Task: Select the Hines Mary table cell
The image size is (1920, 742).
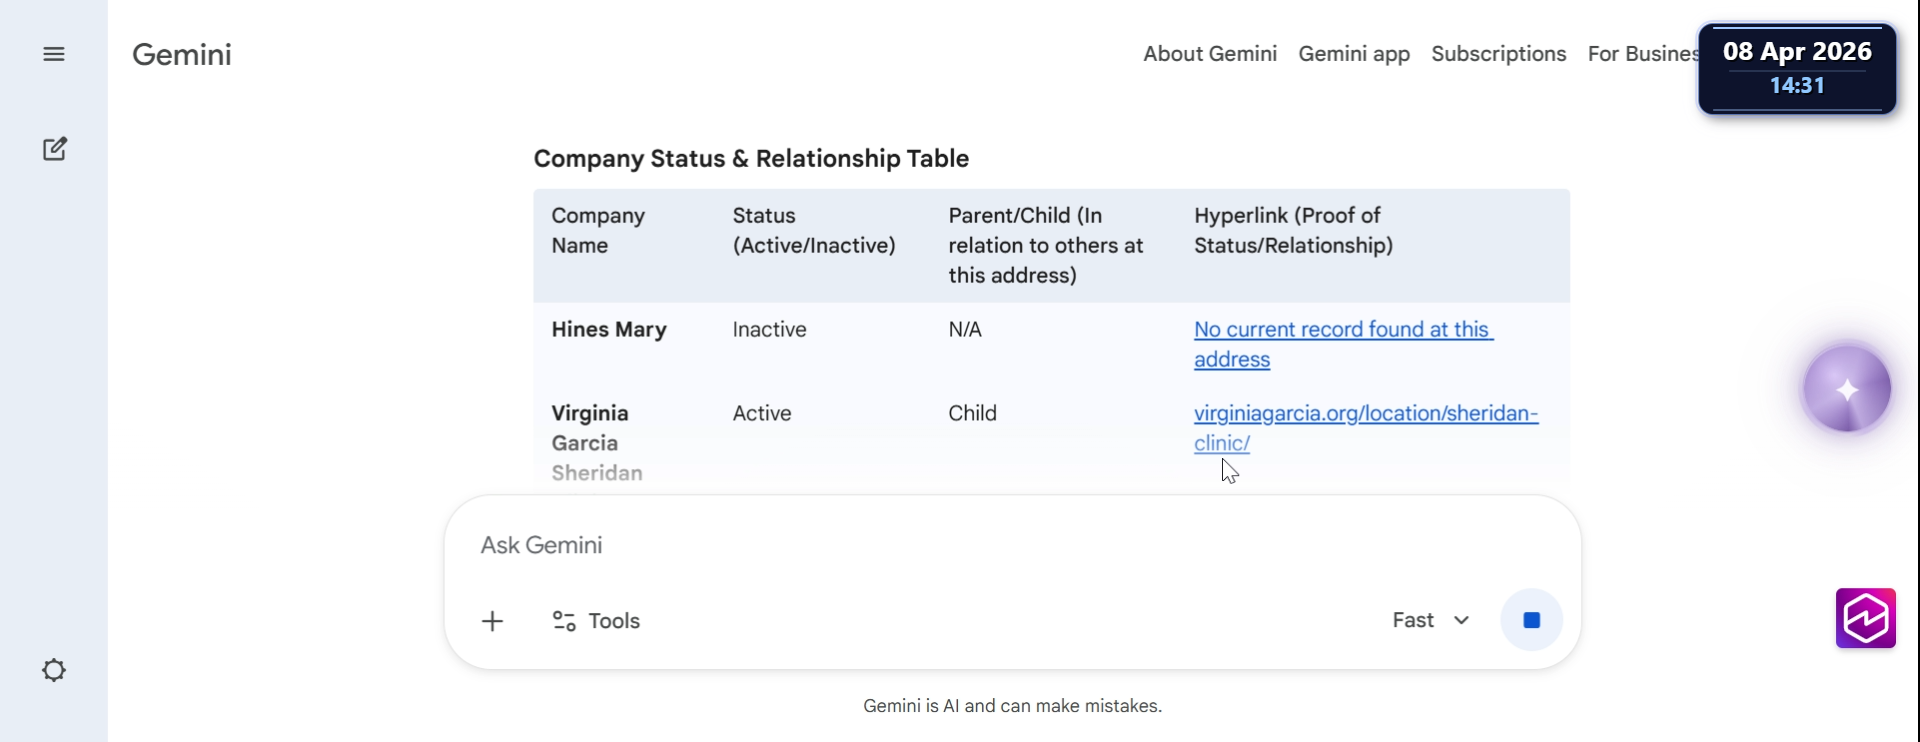Action: pyautogui.click(x=609, y=330)
